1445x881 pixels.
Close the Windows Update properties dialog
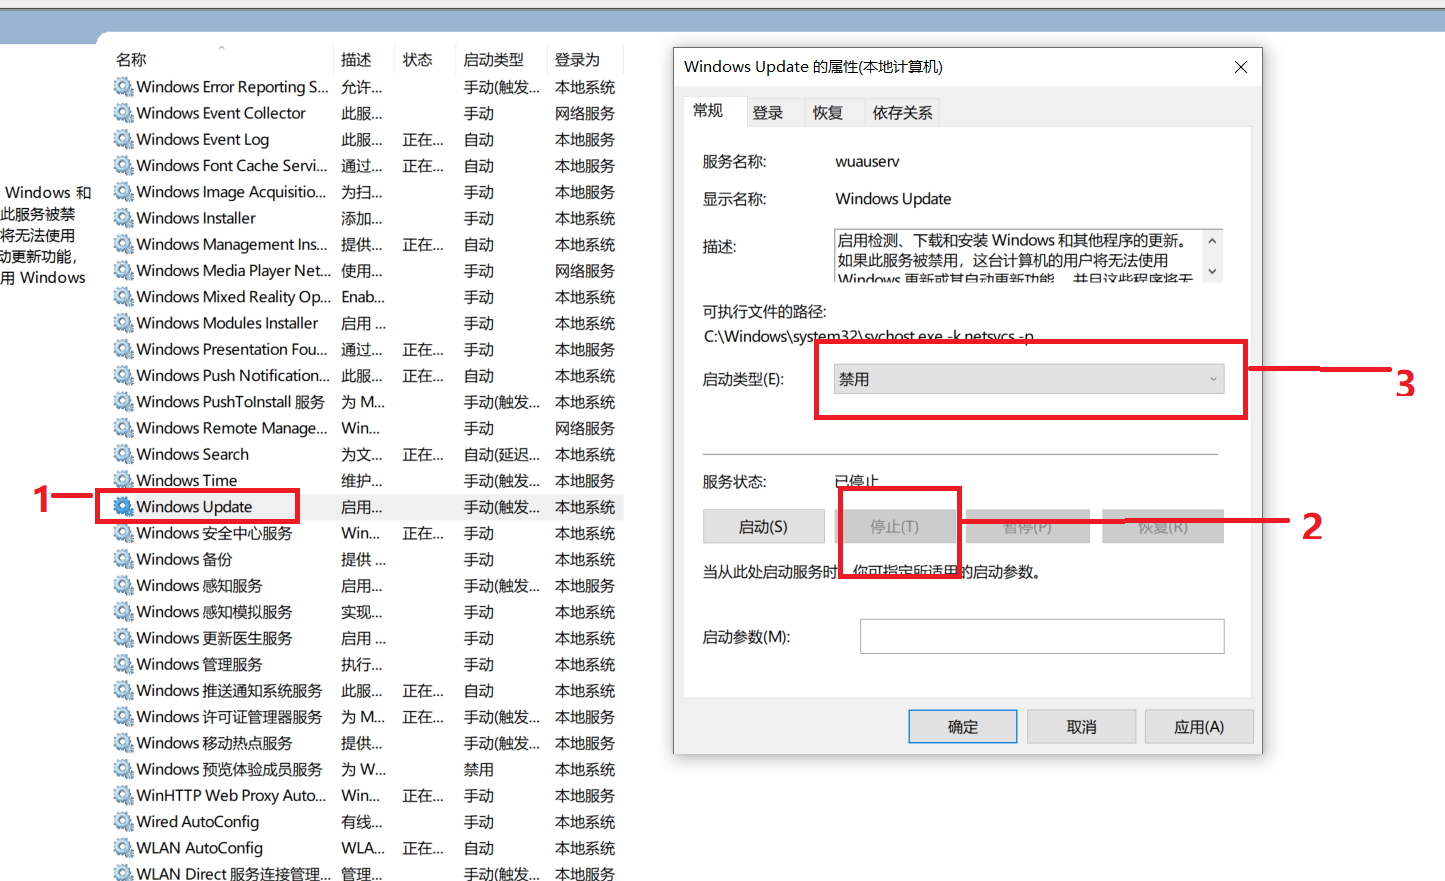[x=1241, y=67]
